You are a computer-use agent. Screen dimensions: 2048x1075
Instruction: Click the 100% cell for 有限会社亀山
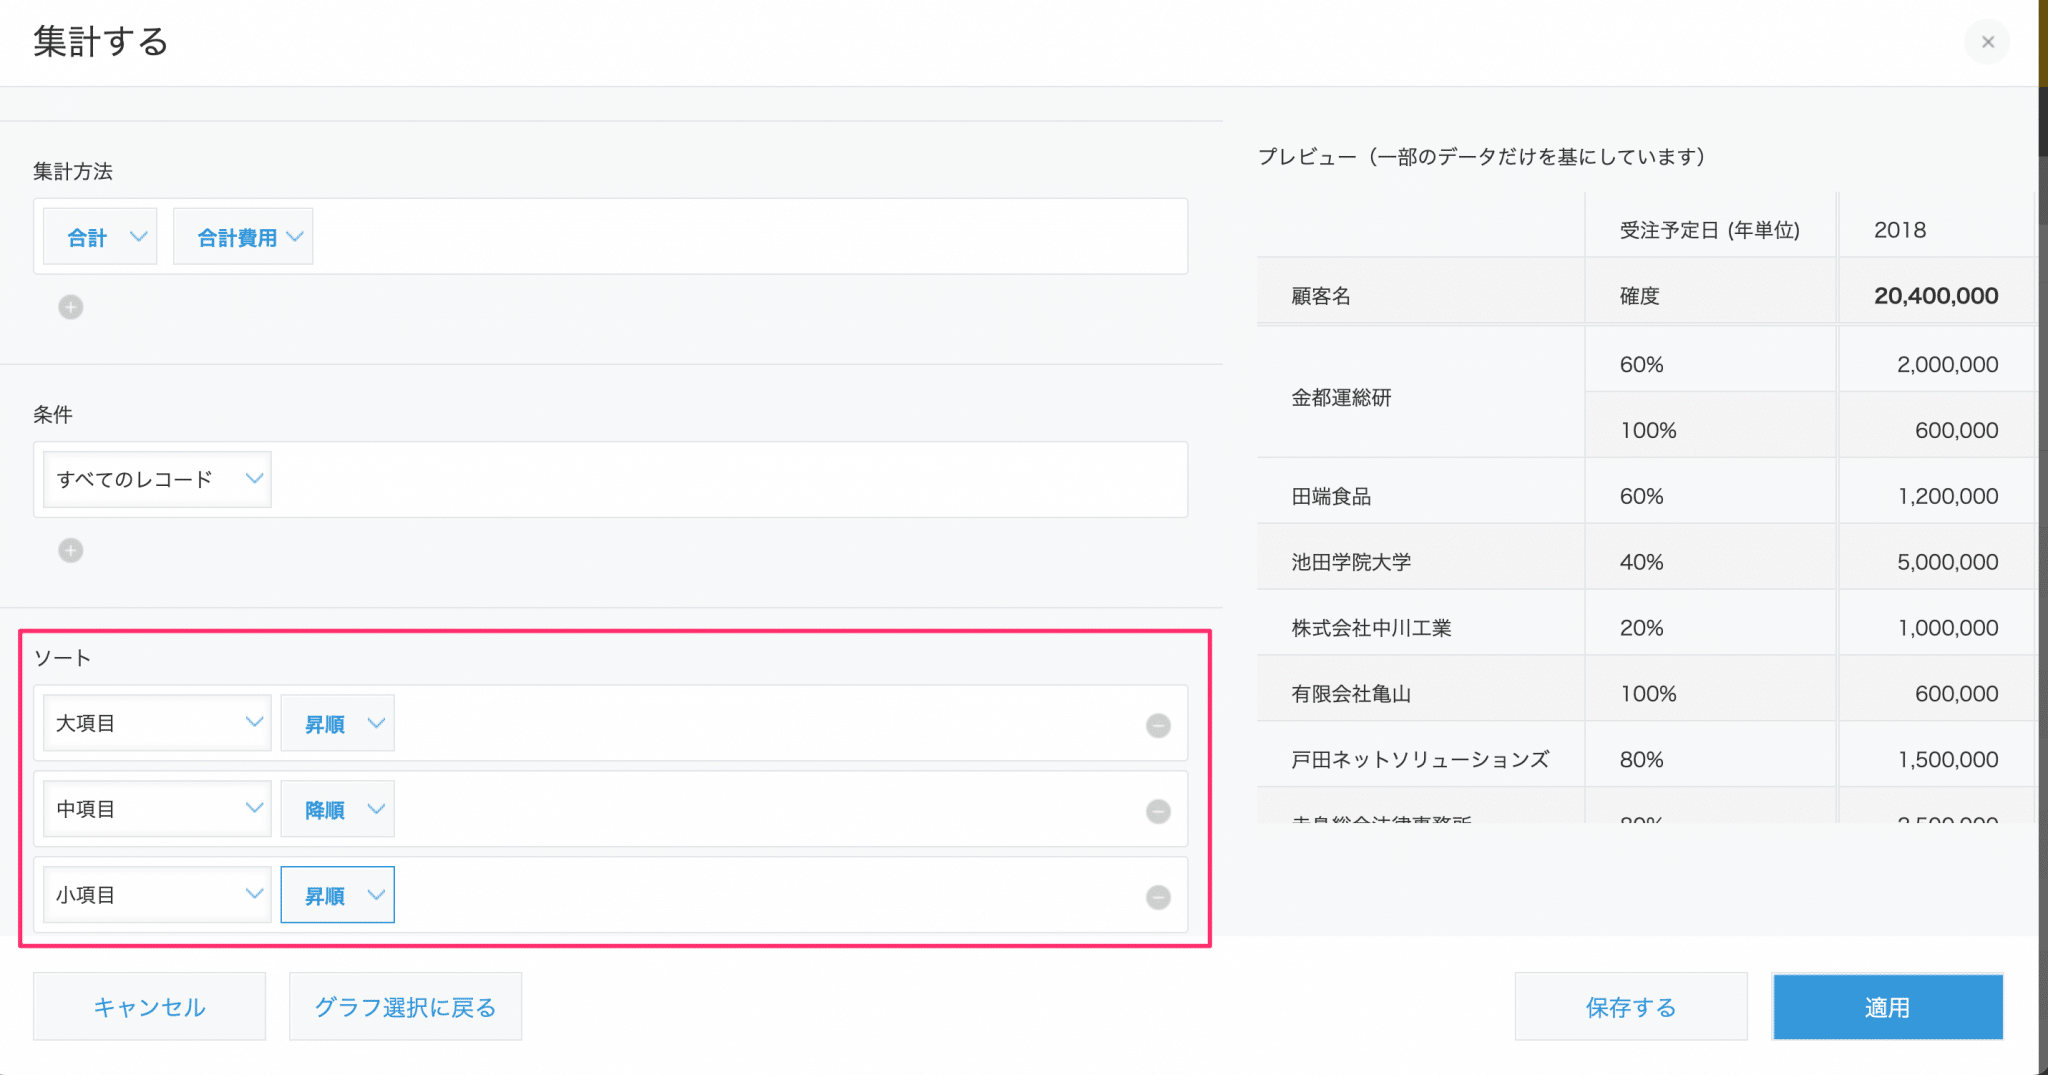pyautogui.click(x=1648, y=694)
